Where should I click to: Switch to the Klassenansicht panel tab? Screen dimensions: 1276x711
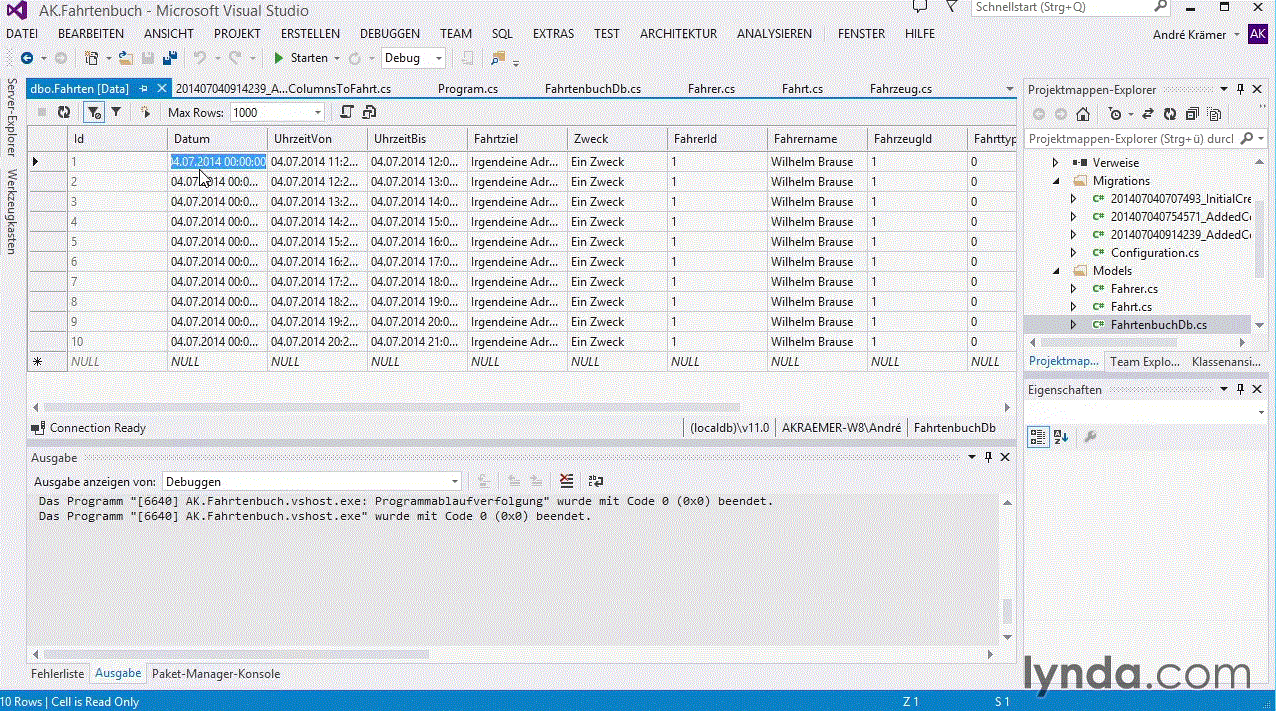[1225, 362]
